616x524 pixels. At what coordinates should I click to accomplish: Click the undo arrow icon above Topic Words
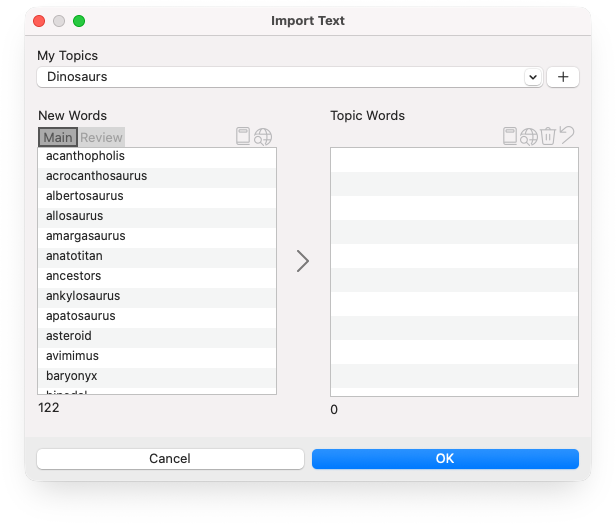point(567,135)
